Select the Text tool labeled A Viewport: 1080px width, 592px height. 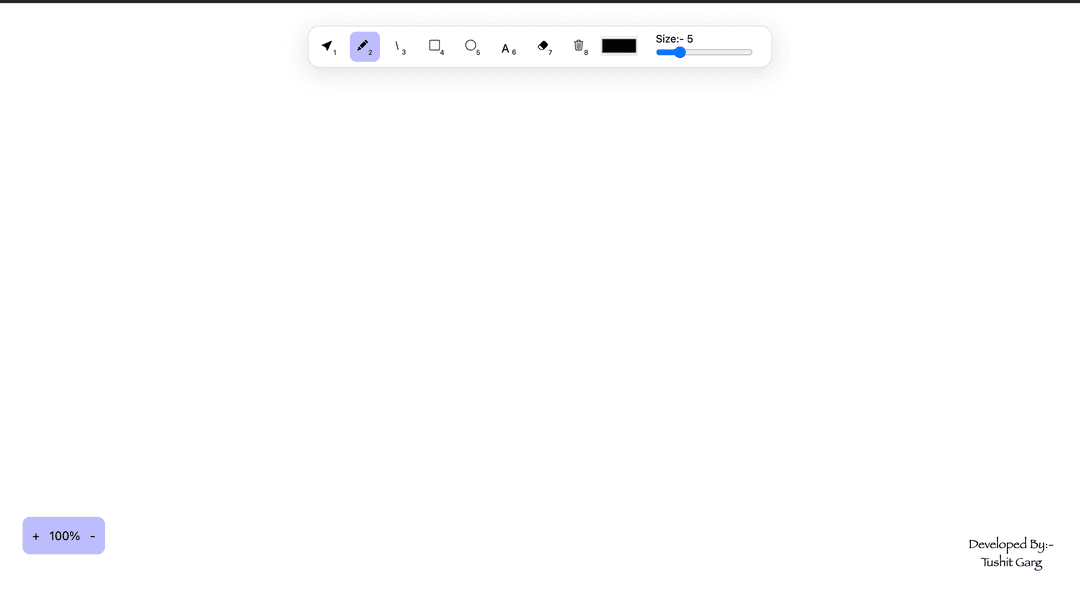(x=507, y=48)
